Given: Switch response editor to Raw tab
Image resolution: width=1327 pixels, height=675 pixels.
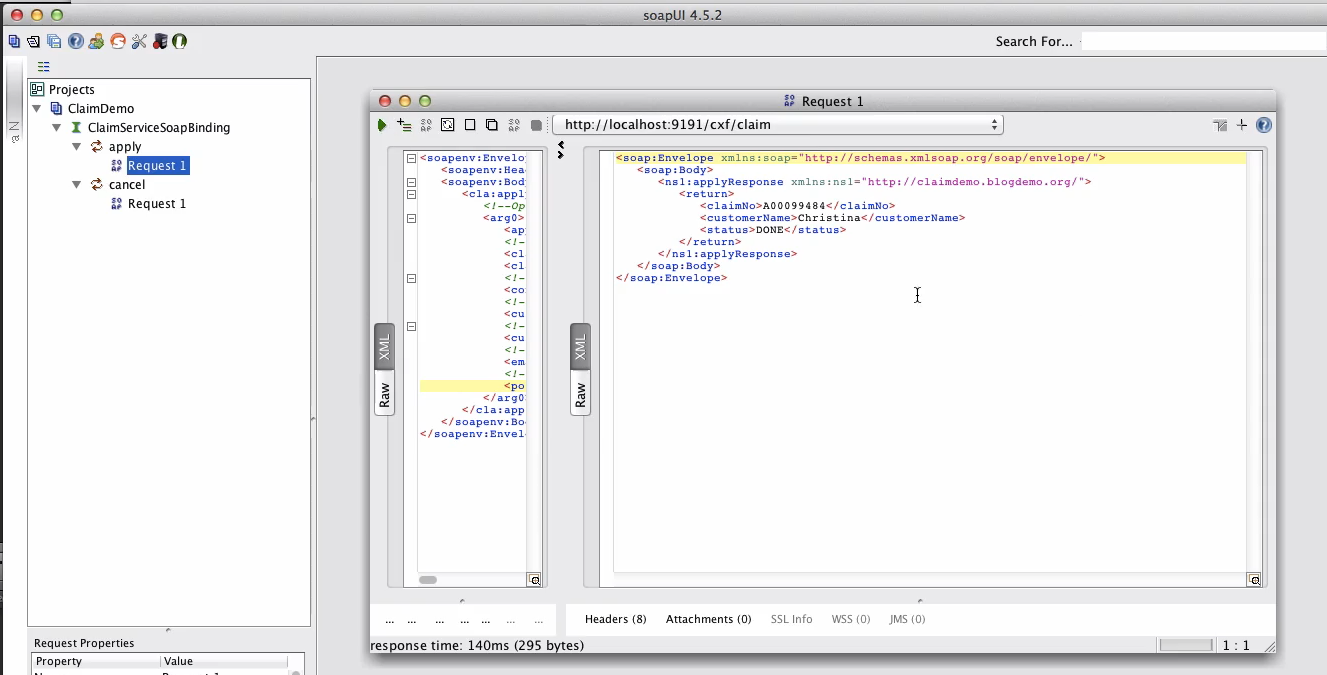Looking at the screenshot, I should pos(580,393).
